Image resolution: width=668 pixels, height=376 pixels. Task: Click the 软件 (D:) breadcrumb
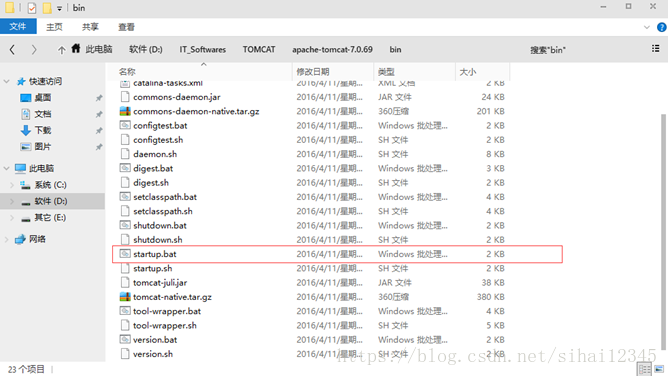click(x=146, y=49)
